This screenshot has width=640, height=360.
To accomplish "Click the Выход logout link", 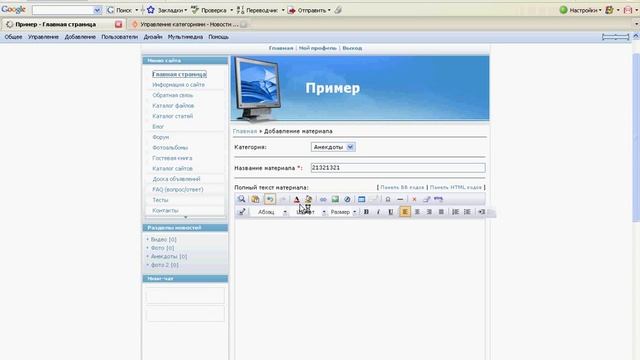I will (x=352, y=48).
